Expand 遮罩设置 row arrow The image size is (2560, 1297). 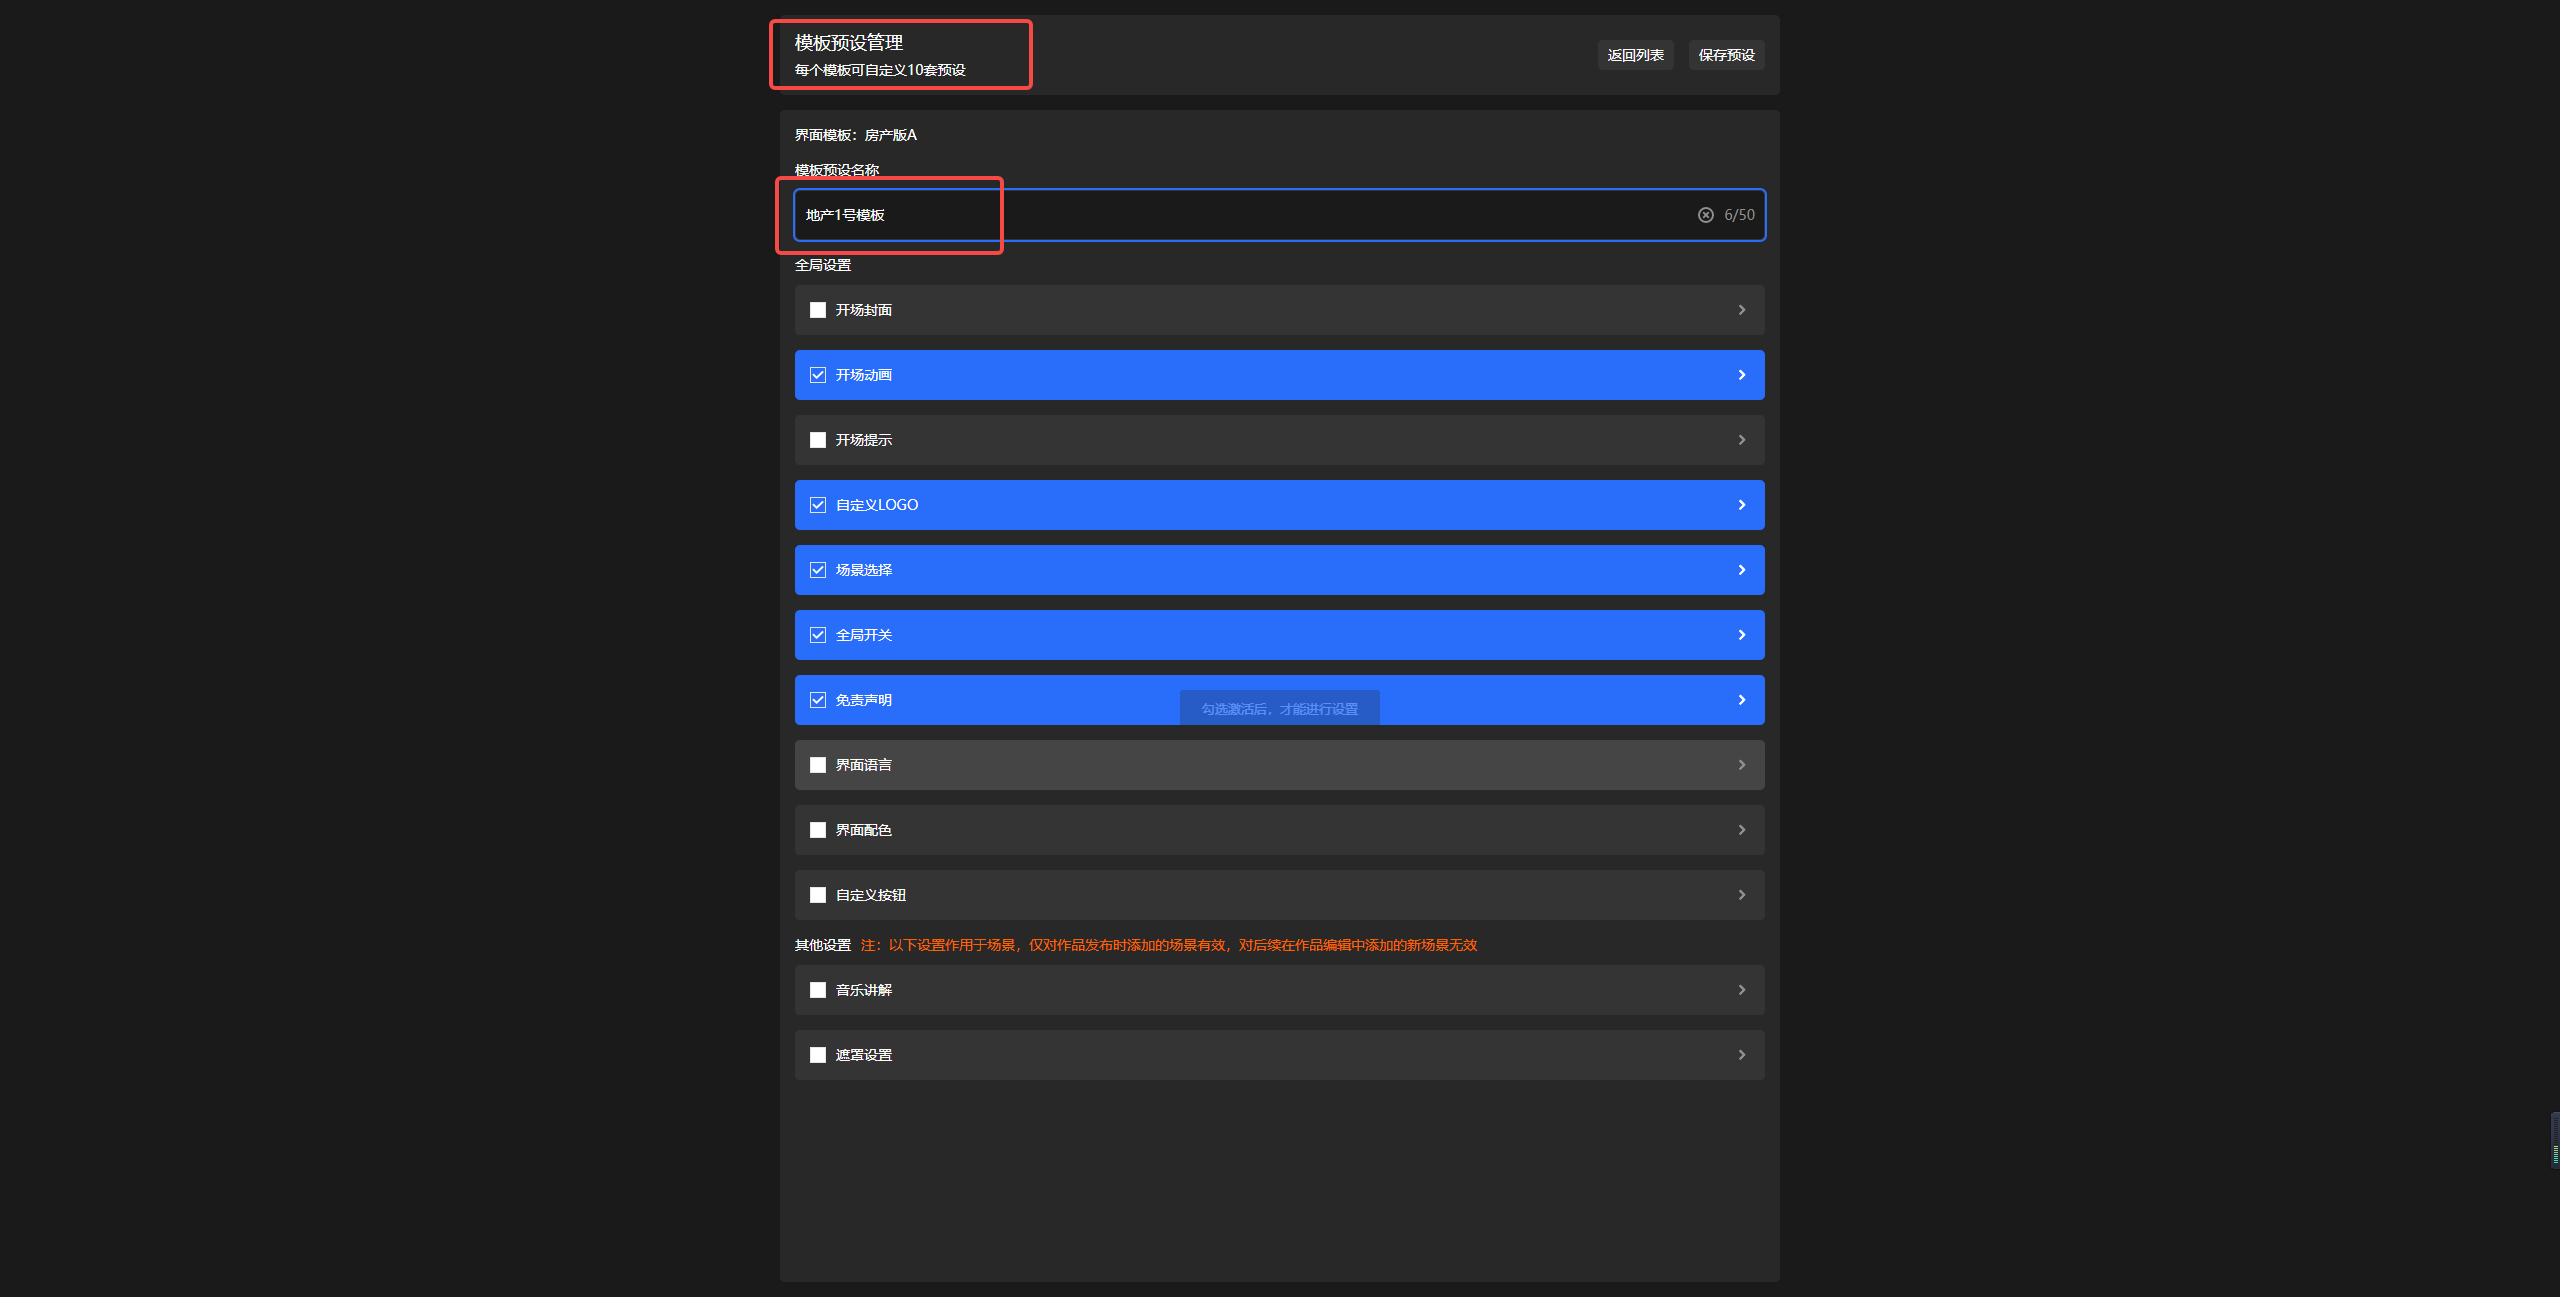click(x=1741, y=1055)
